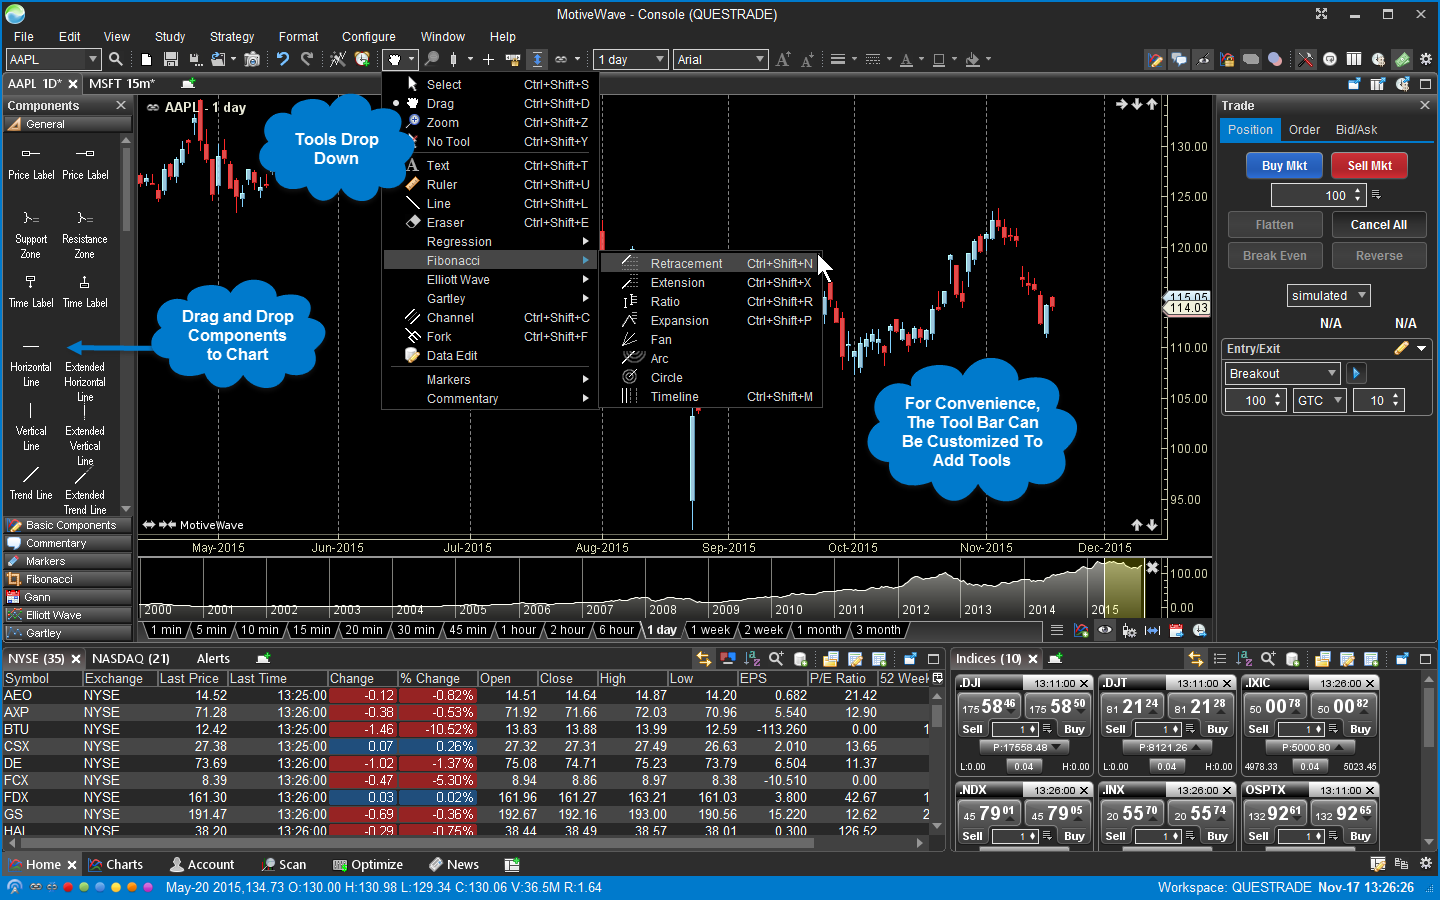
Task: Click the Sell Mkt button
Action: point(1369,165)
